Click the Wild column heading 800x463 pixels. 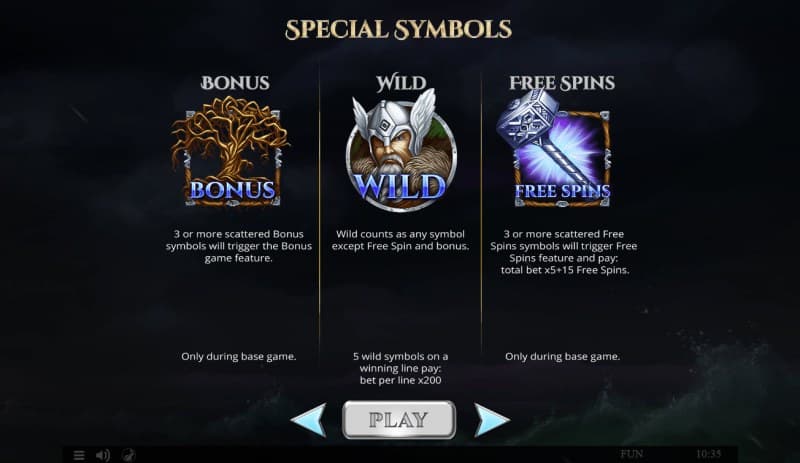401,83
